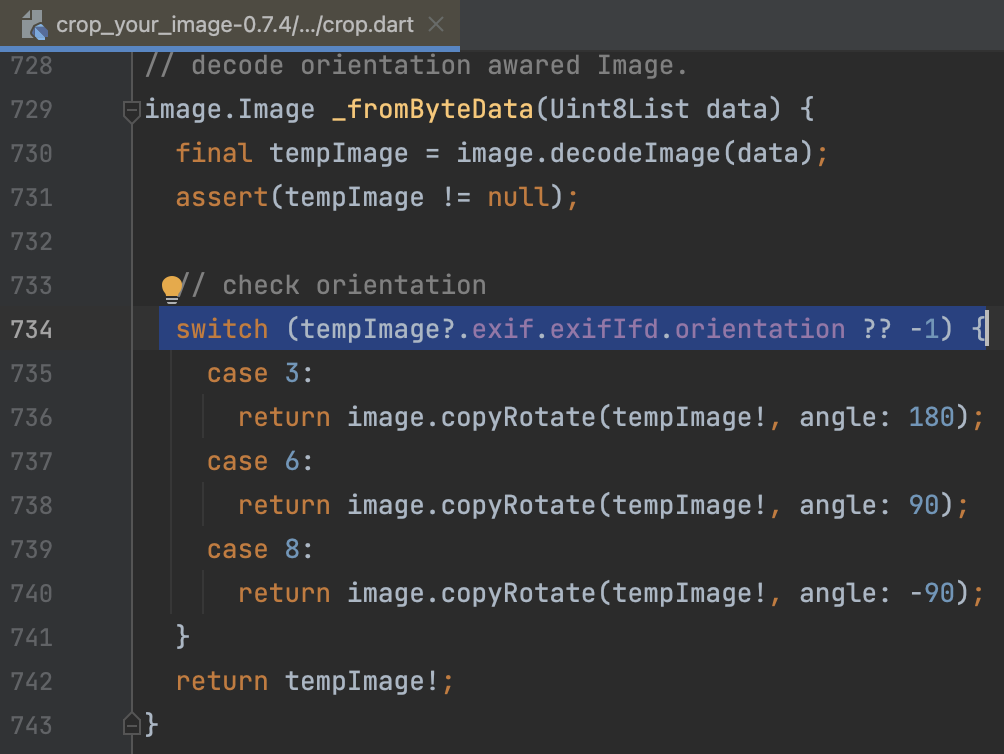Open the lightbulb intention actions on line 733
Image resolution: width=1004 pixels, height=754 pixels.
click(x=172, y=287)
